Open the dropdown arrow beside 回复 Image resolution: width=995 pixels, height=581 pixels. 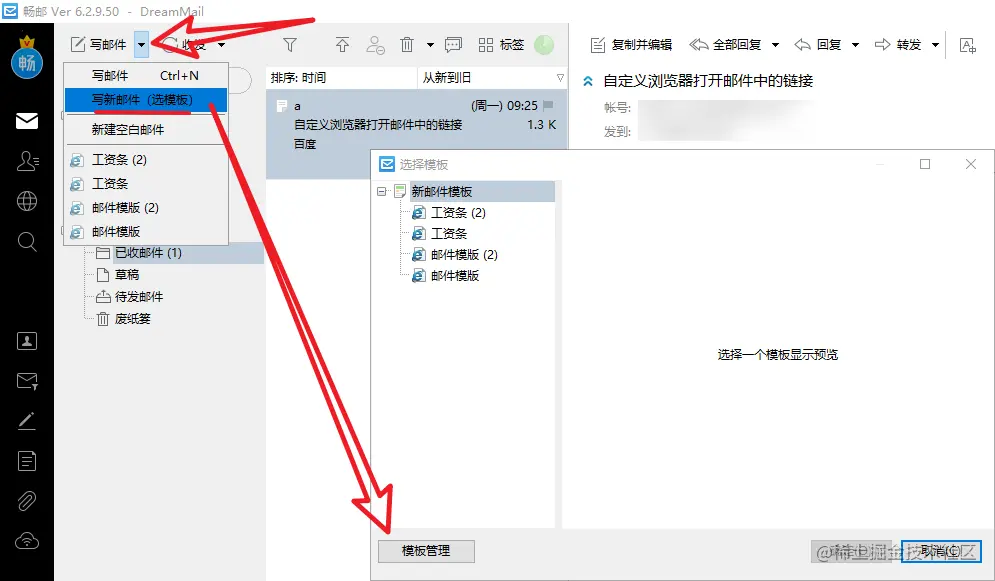(855, 45)
